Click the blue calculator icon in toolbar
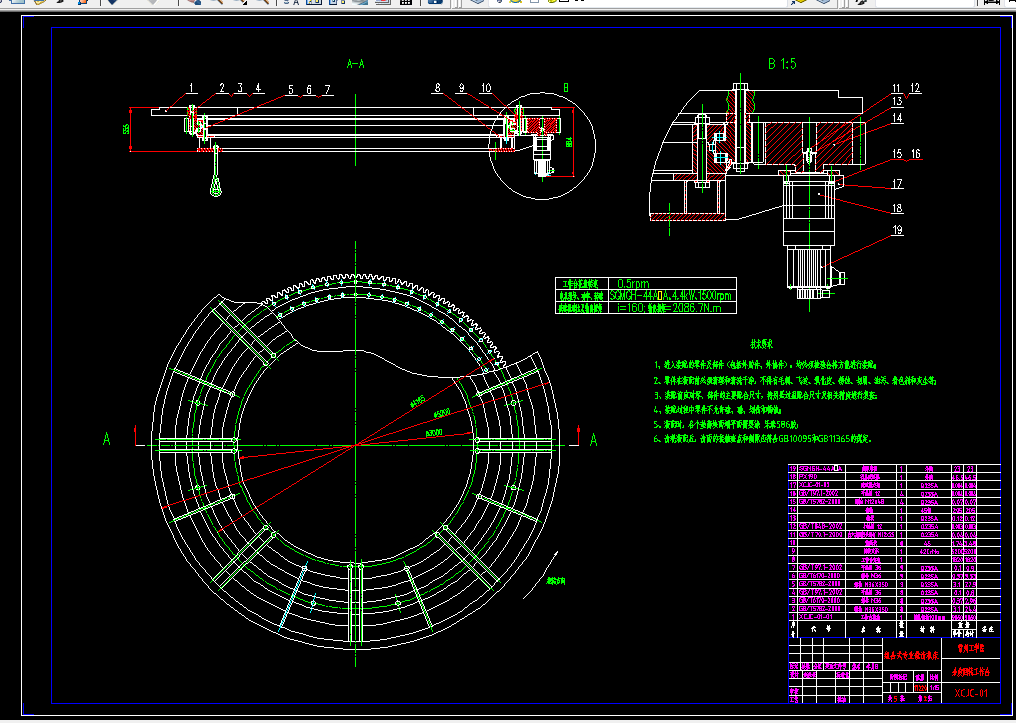Screen dimensions: 1016x723 click(435, 3)
